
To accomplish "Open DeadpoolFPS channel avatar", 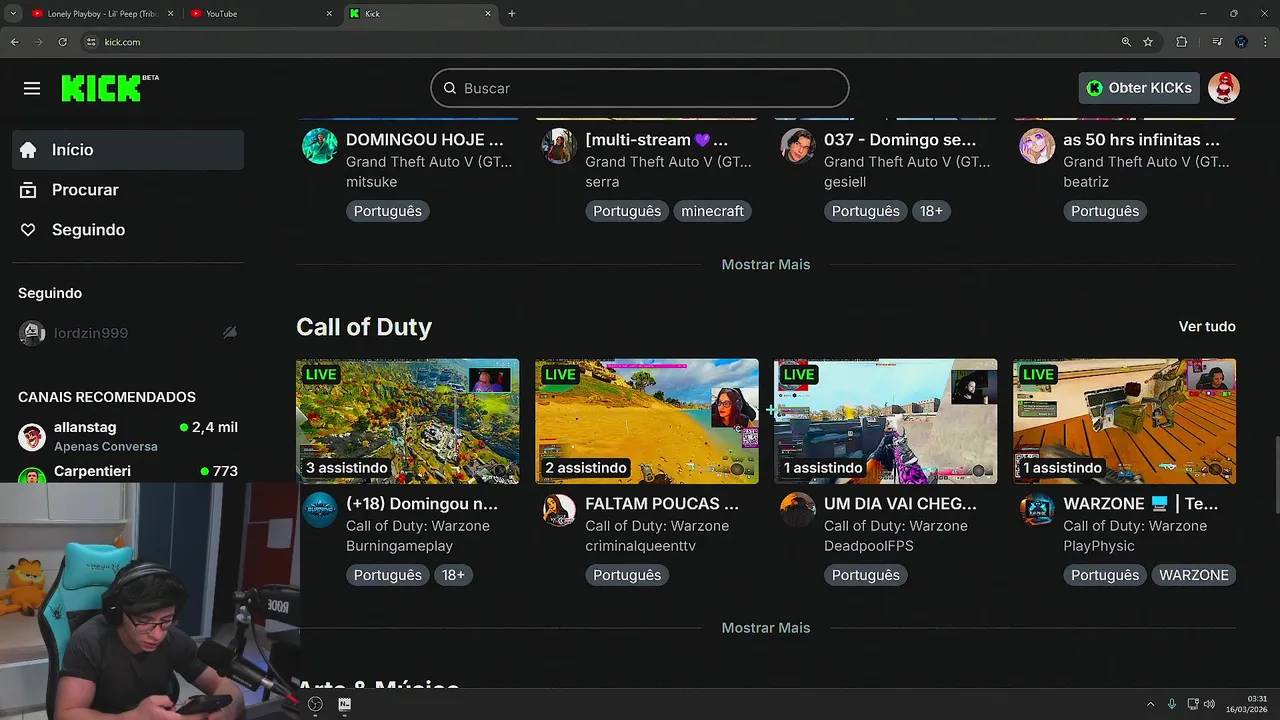I will [x=798, y=509].
